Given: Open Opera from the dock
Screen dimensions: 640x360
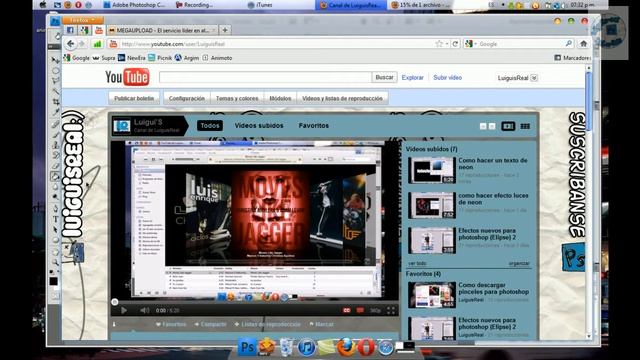Looking at the screenshot, I should tap(366, 348).
